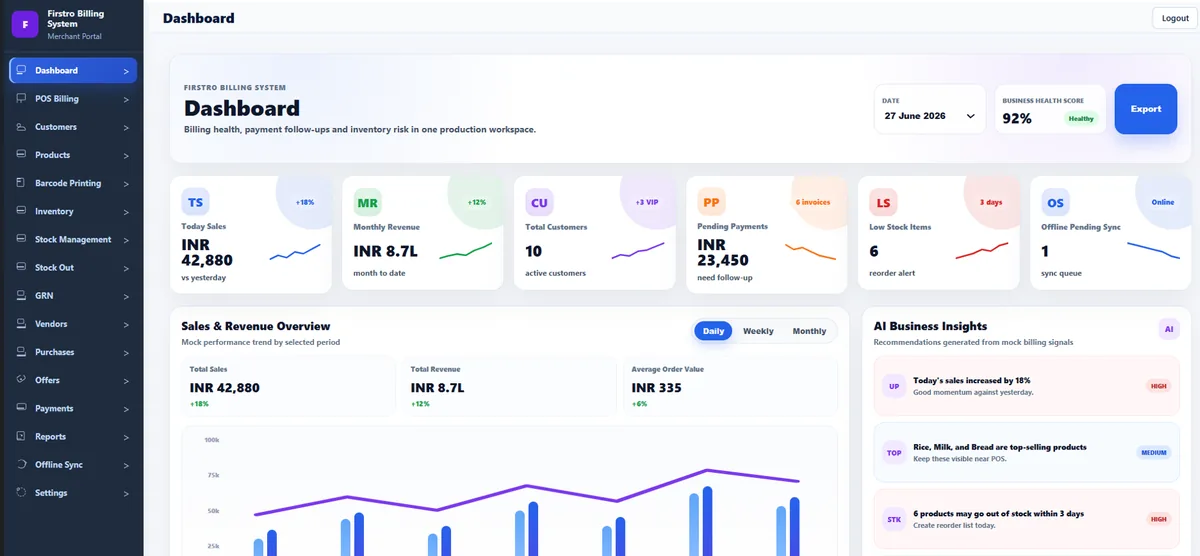
Task: Expand the Customers chevron
Action: pos(126,127)
